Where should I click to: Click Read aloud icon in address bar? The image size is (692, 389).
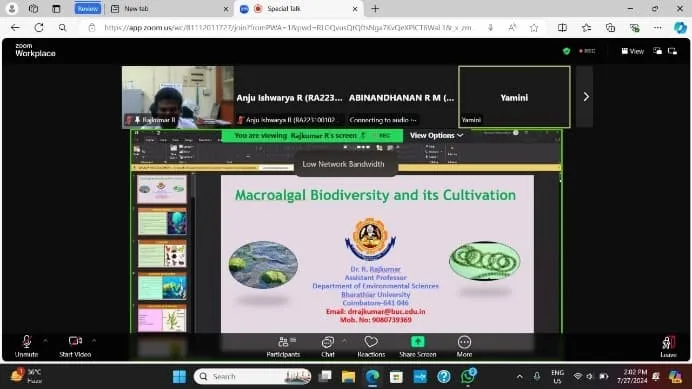[x=512, y=28]
